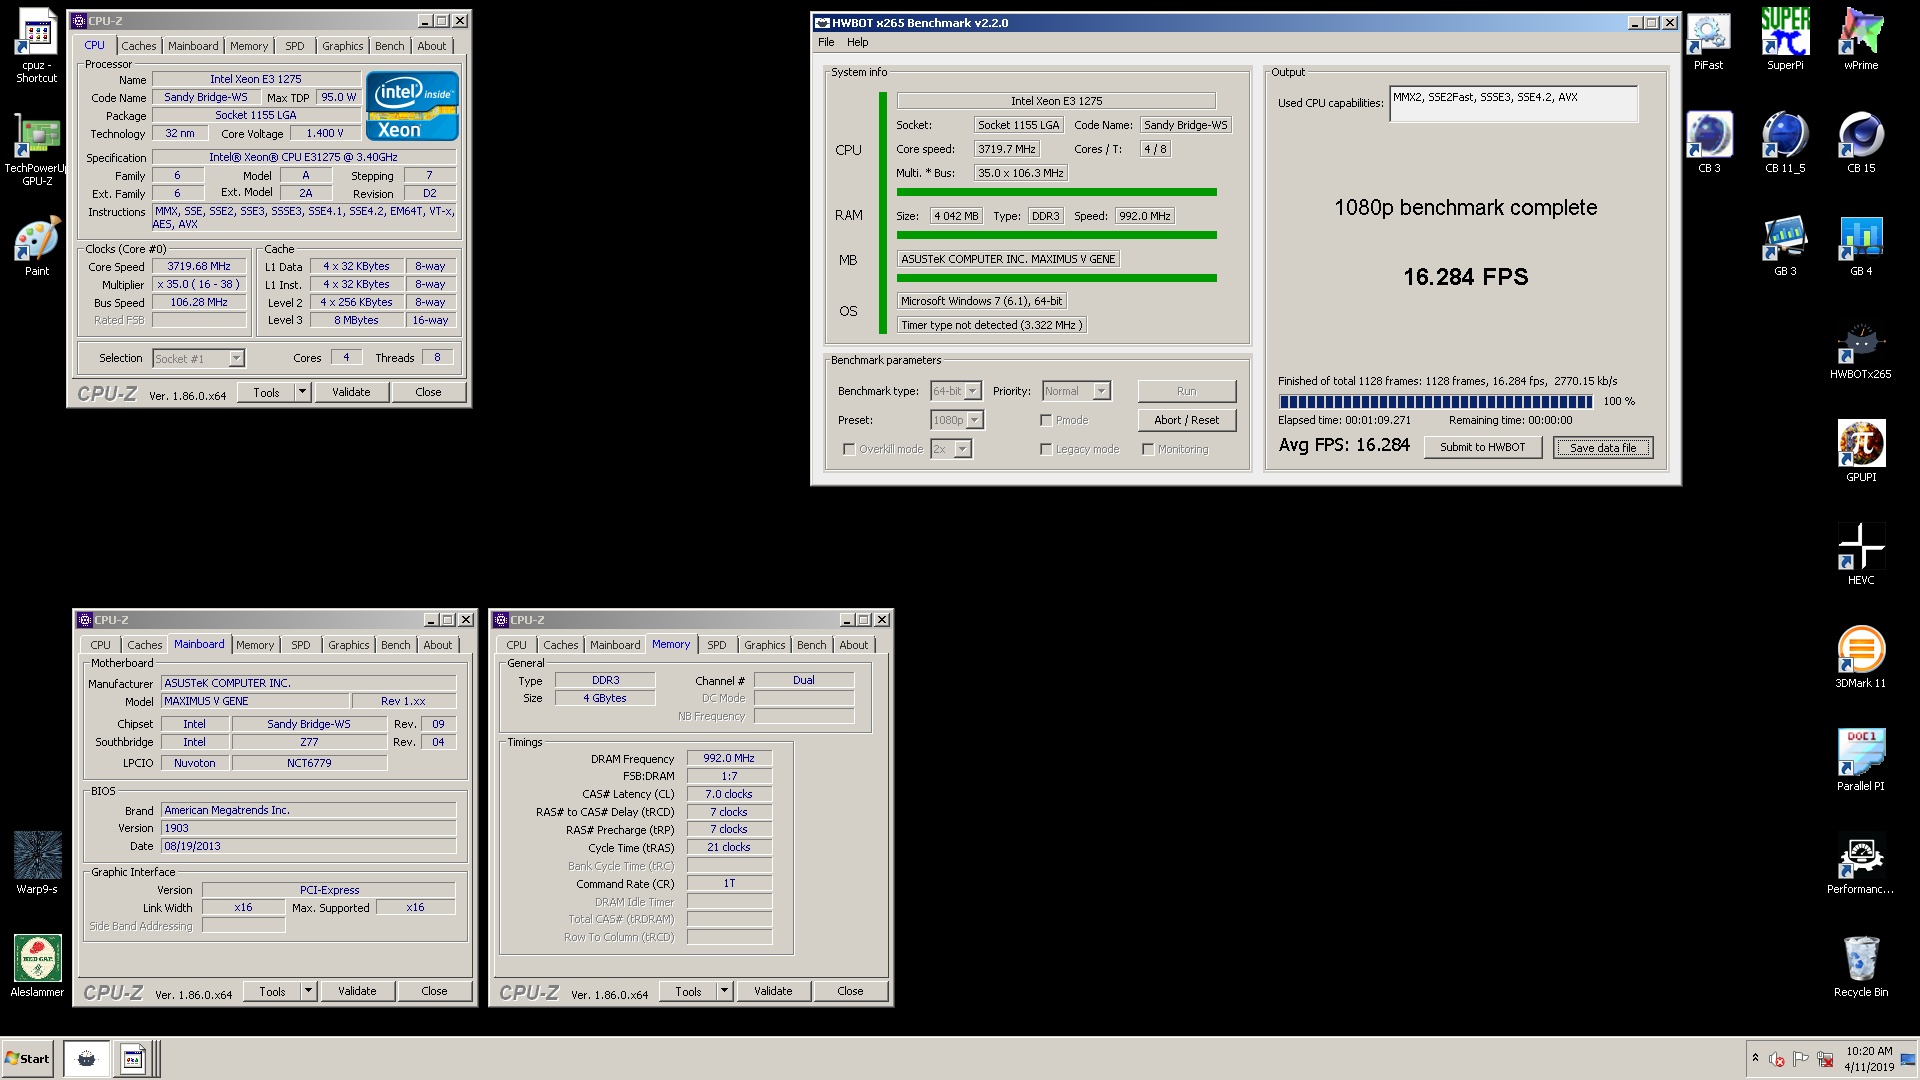1920x1080 pixels.
Task: Click Validate in the Mainboard CPU-Z window
Action: pos(357,991)
